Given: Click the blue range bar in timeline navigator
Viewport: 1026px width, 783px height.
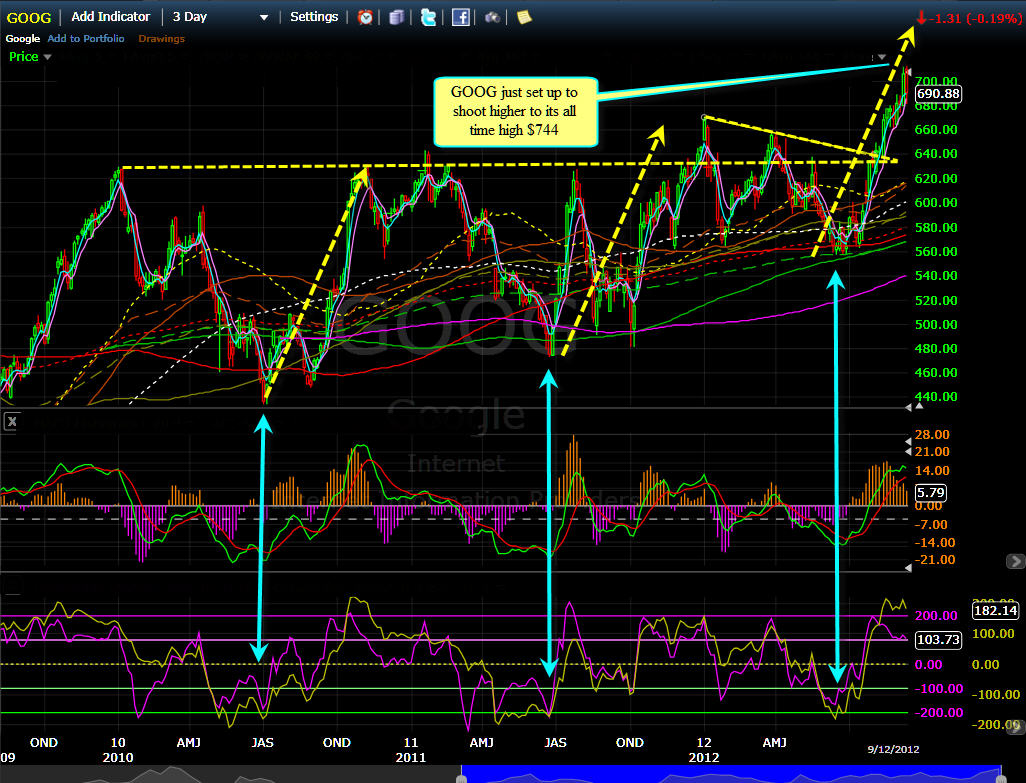Looking at the screenshot, I should point(731,774).
